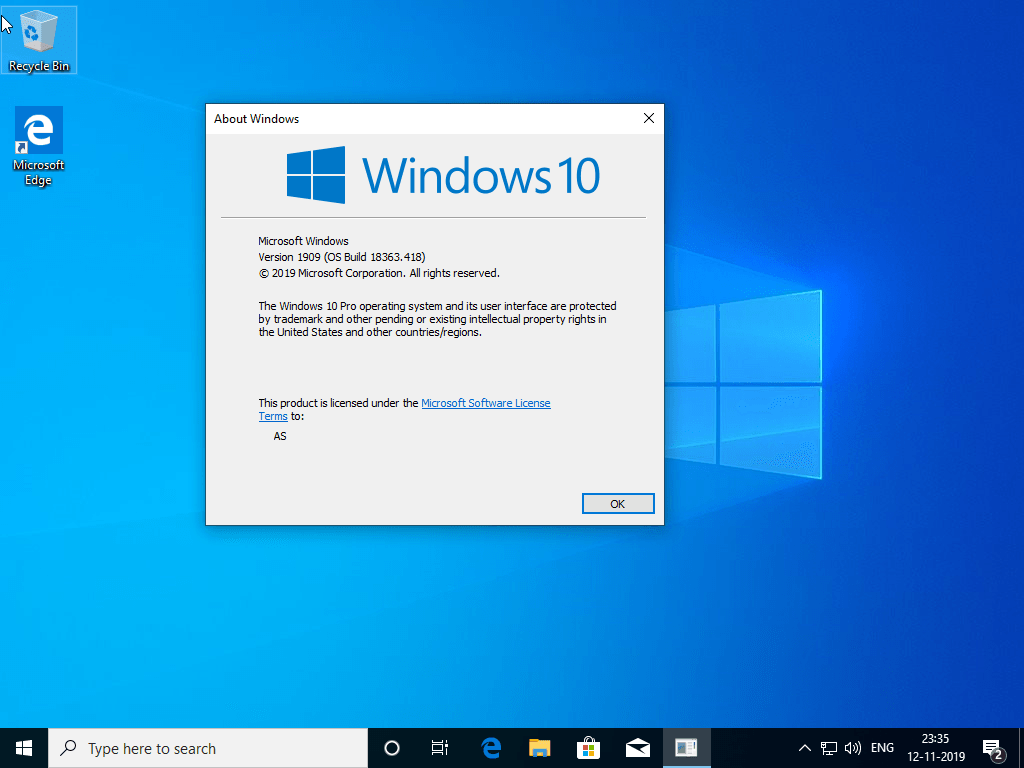
Task: Launch Microsoft Store from the taskbar
Action: [x=588, y=748]
